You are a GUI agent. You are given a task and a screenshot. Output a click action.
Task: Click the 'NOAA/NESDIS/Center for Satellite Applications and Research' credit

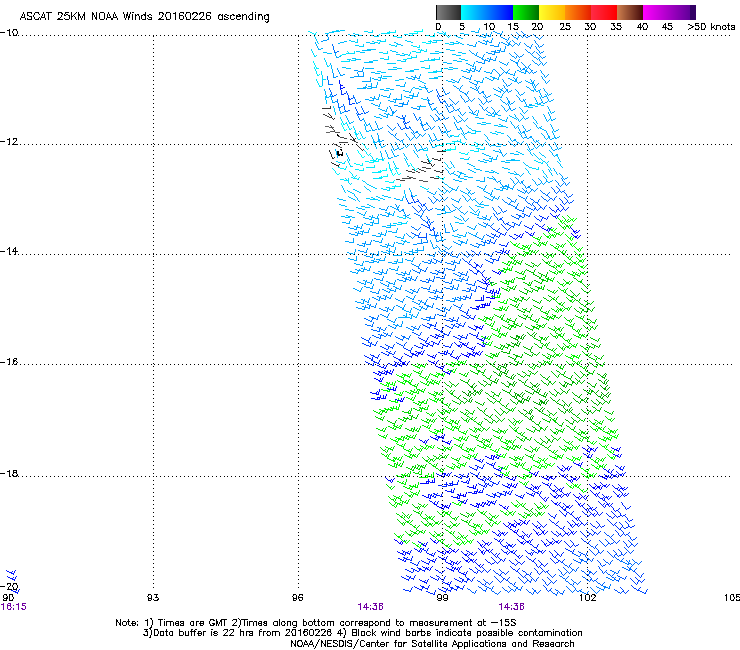click(x=432, y=644)
